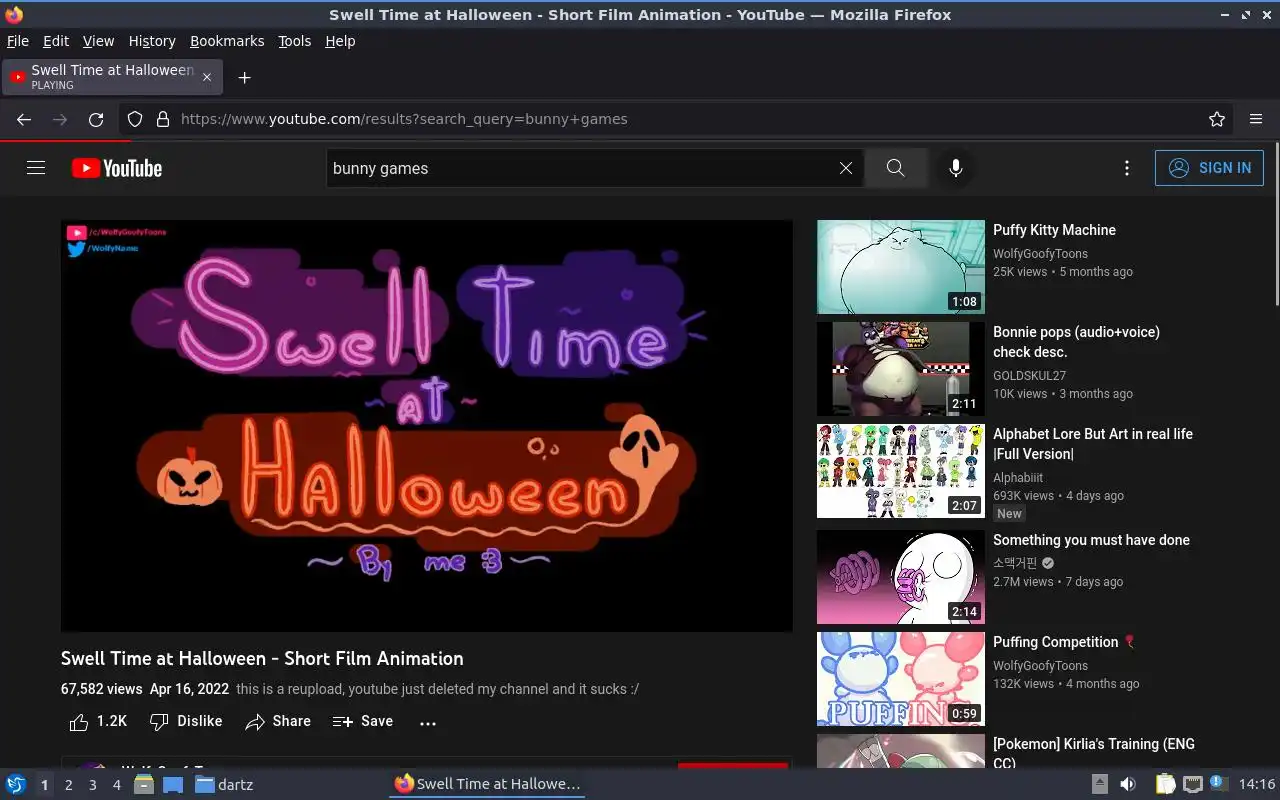Open the File menu

point(18,41)
